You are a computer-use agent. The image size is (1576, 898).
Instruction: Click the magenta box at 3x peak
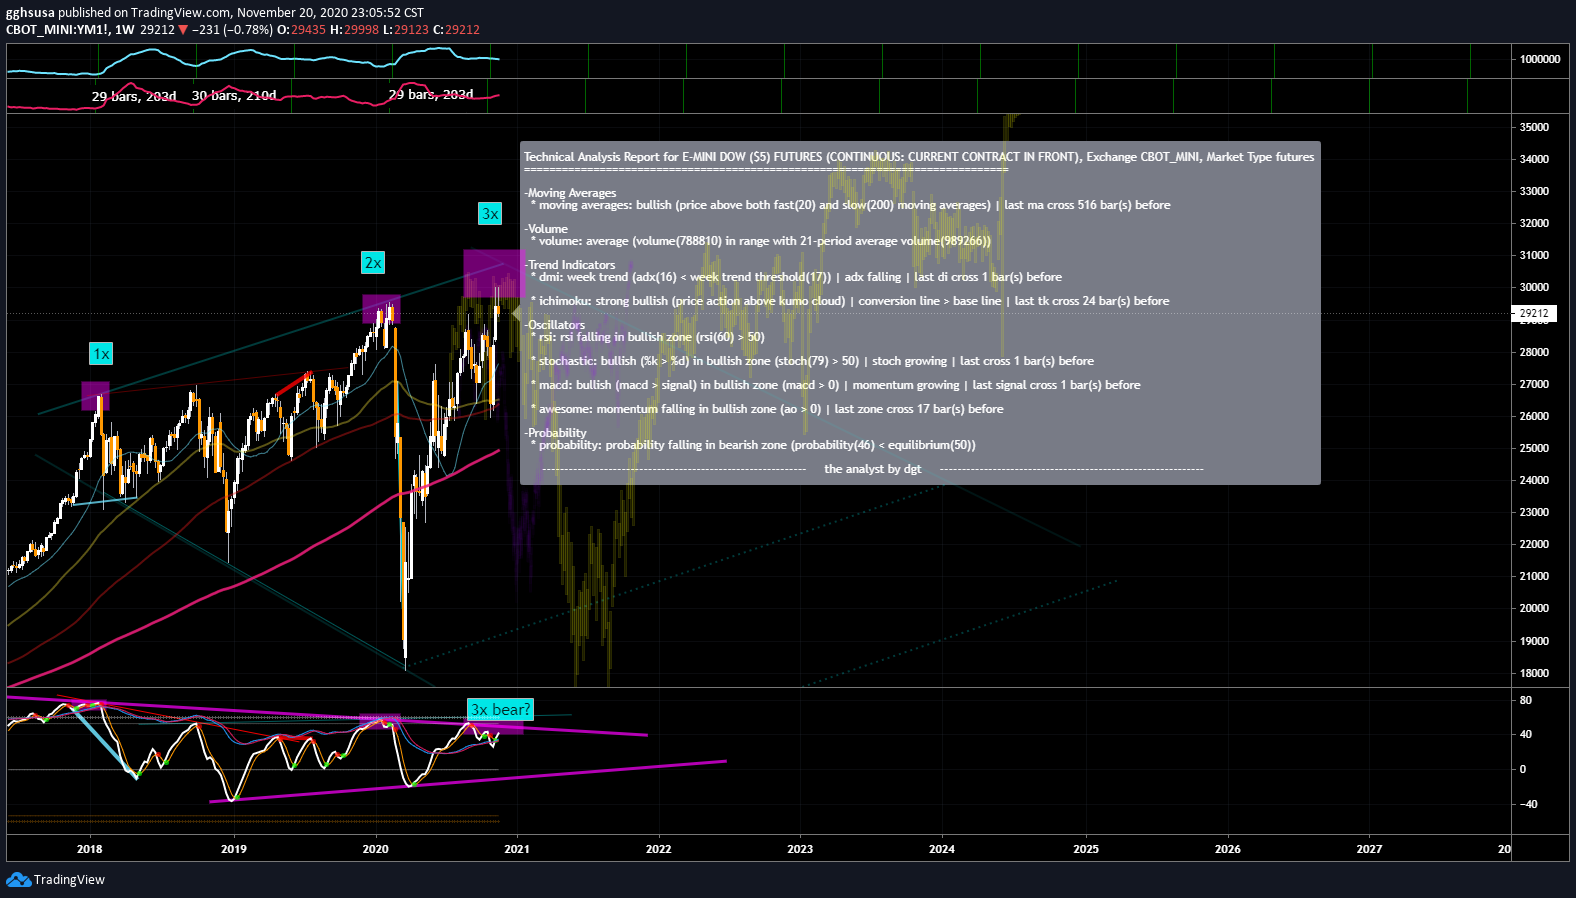492,273
